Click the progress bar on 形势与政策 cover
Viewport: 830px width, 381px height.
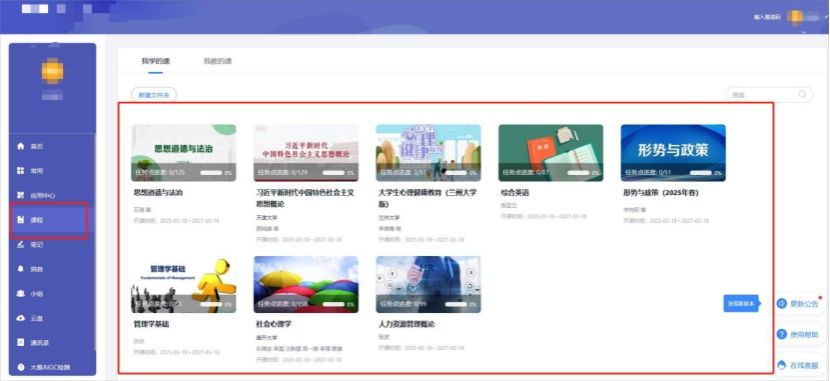tap(700, 173)
